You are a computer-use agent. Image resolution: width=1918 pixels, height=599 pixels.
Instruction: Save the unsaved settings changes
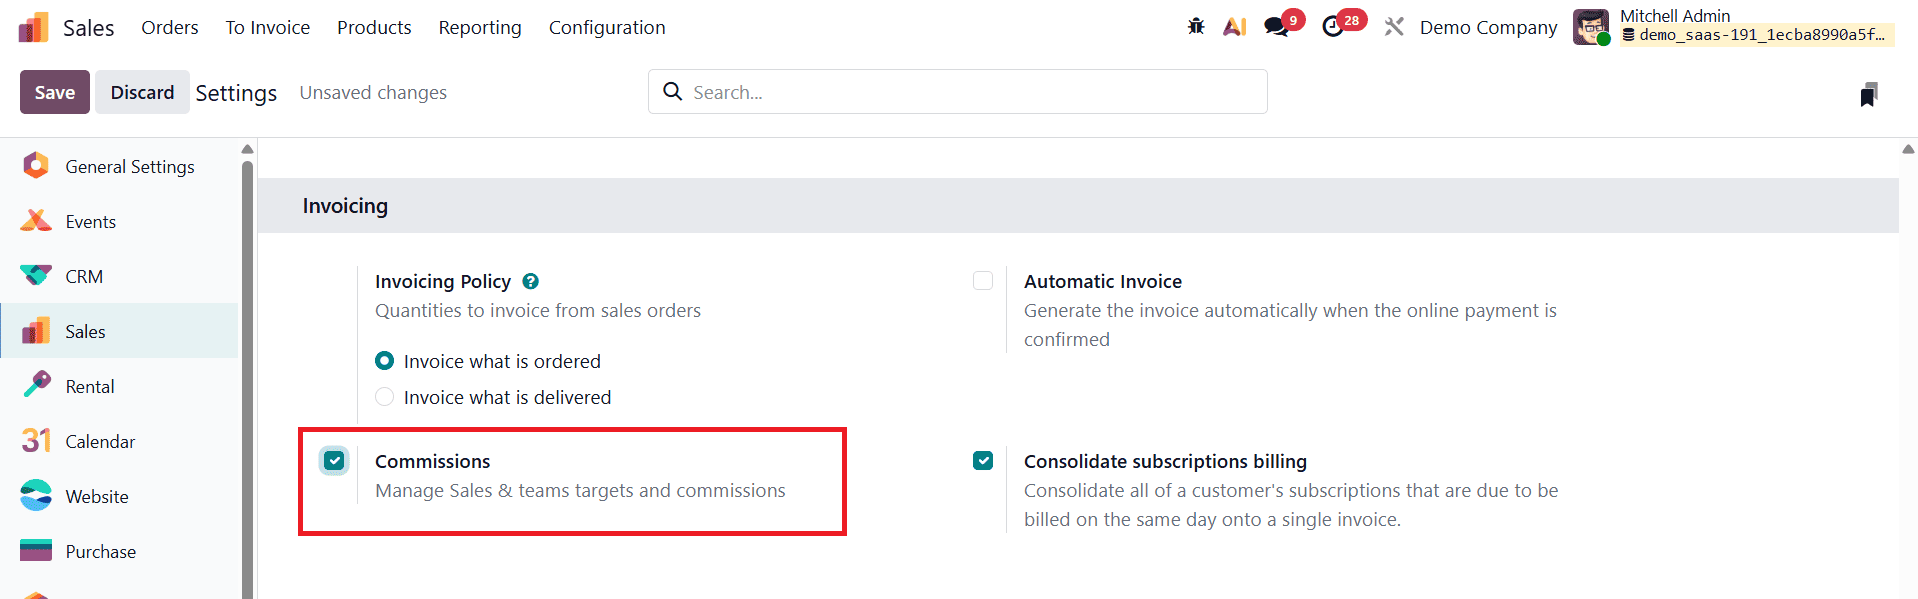point(54,91)
